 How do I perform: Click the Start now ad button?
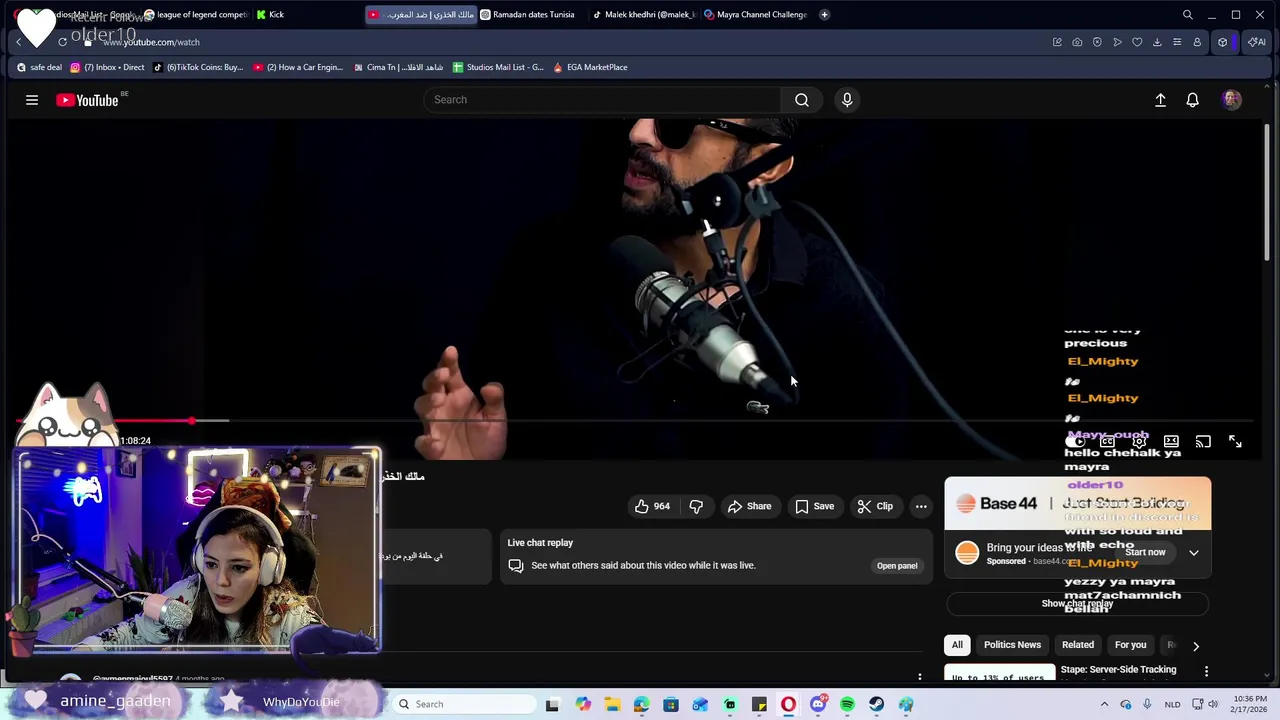1145,552
